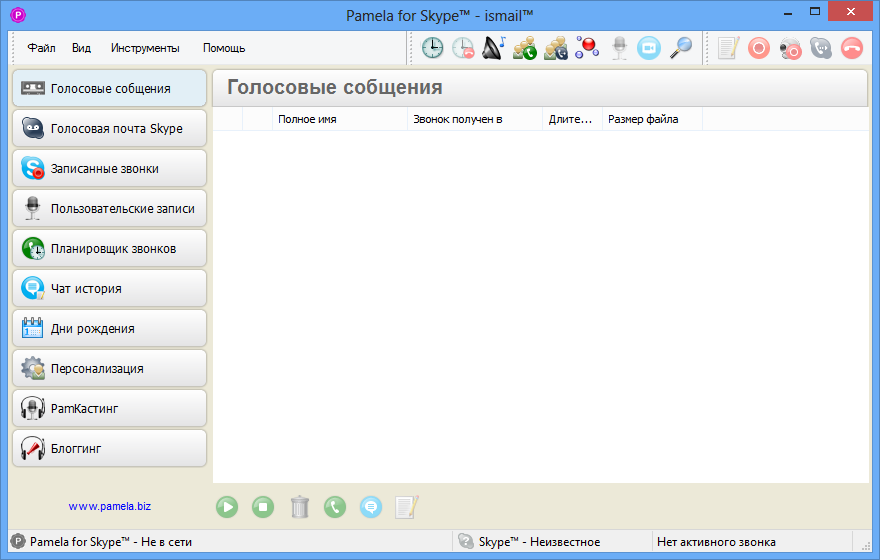This screenshot has width=880, height=560.
Task: Click the clock with red phone icon
Action: (463, 48)
